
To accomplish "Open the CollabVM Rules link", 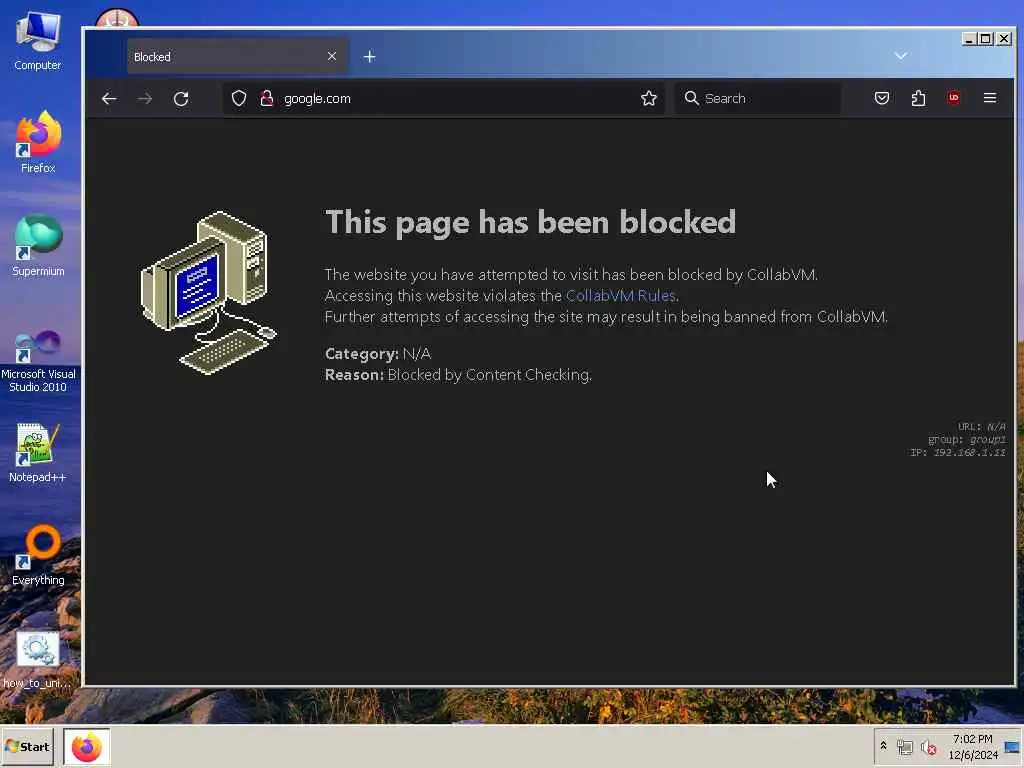I will (620, 296).
